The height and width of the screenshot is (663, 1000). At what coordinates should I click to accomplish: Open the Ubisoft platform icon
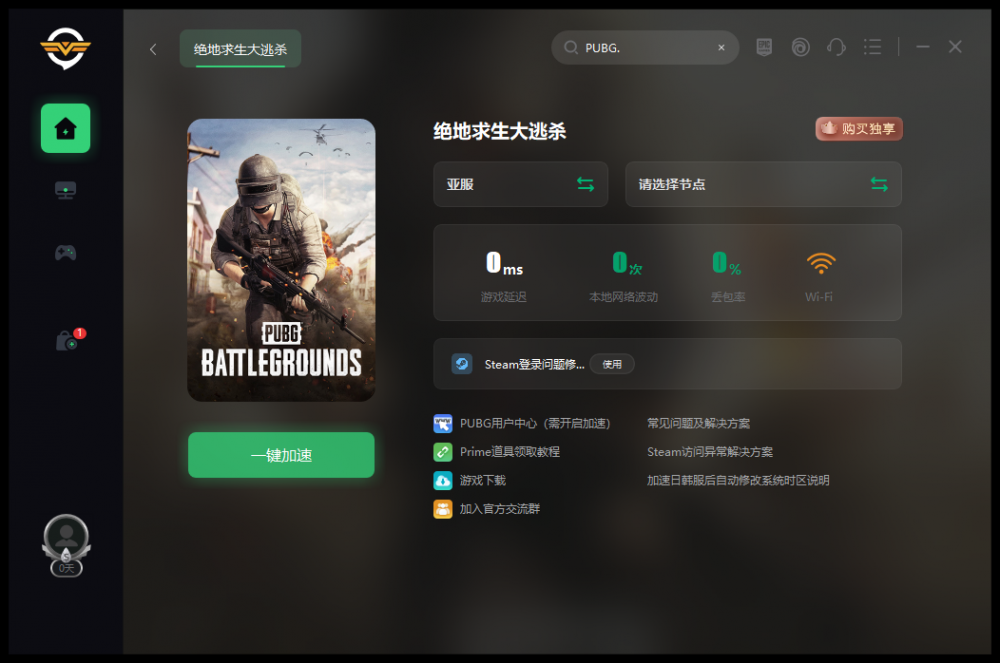point(800,47)
